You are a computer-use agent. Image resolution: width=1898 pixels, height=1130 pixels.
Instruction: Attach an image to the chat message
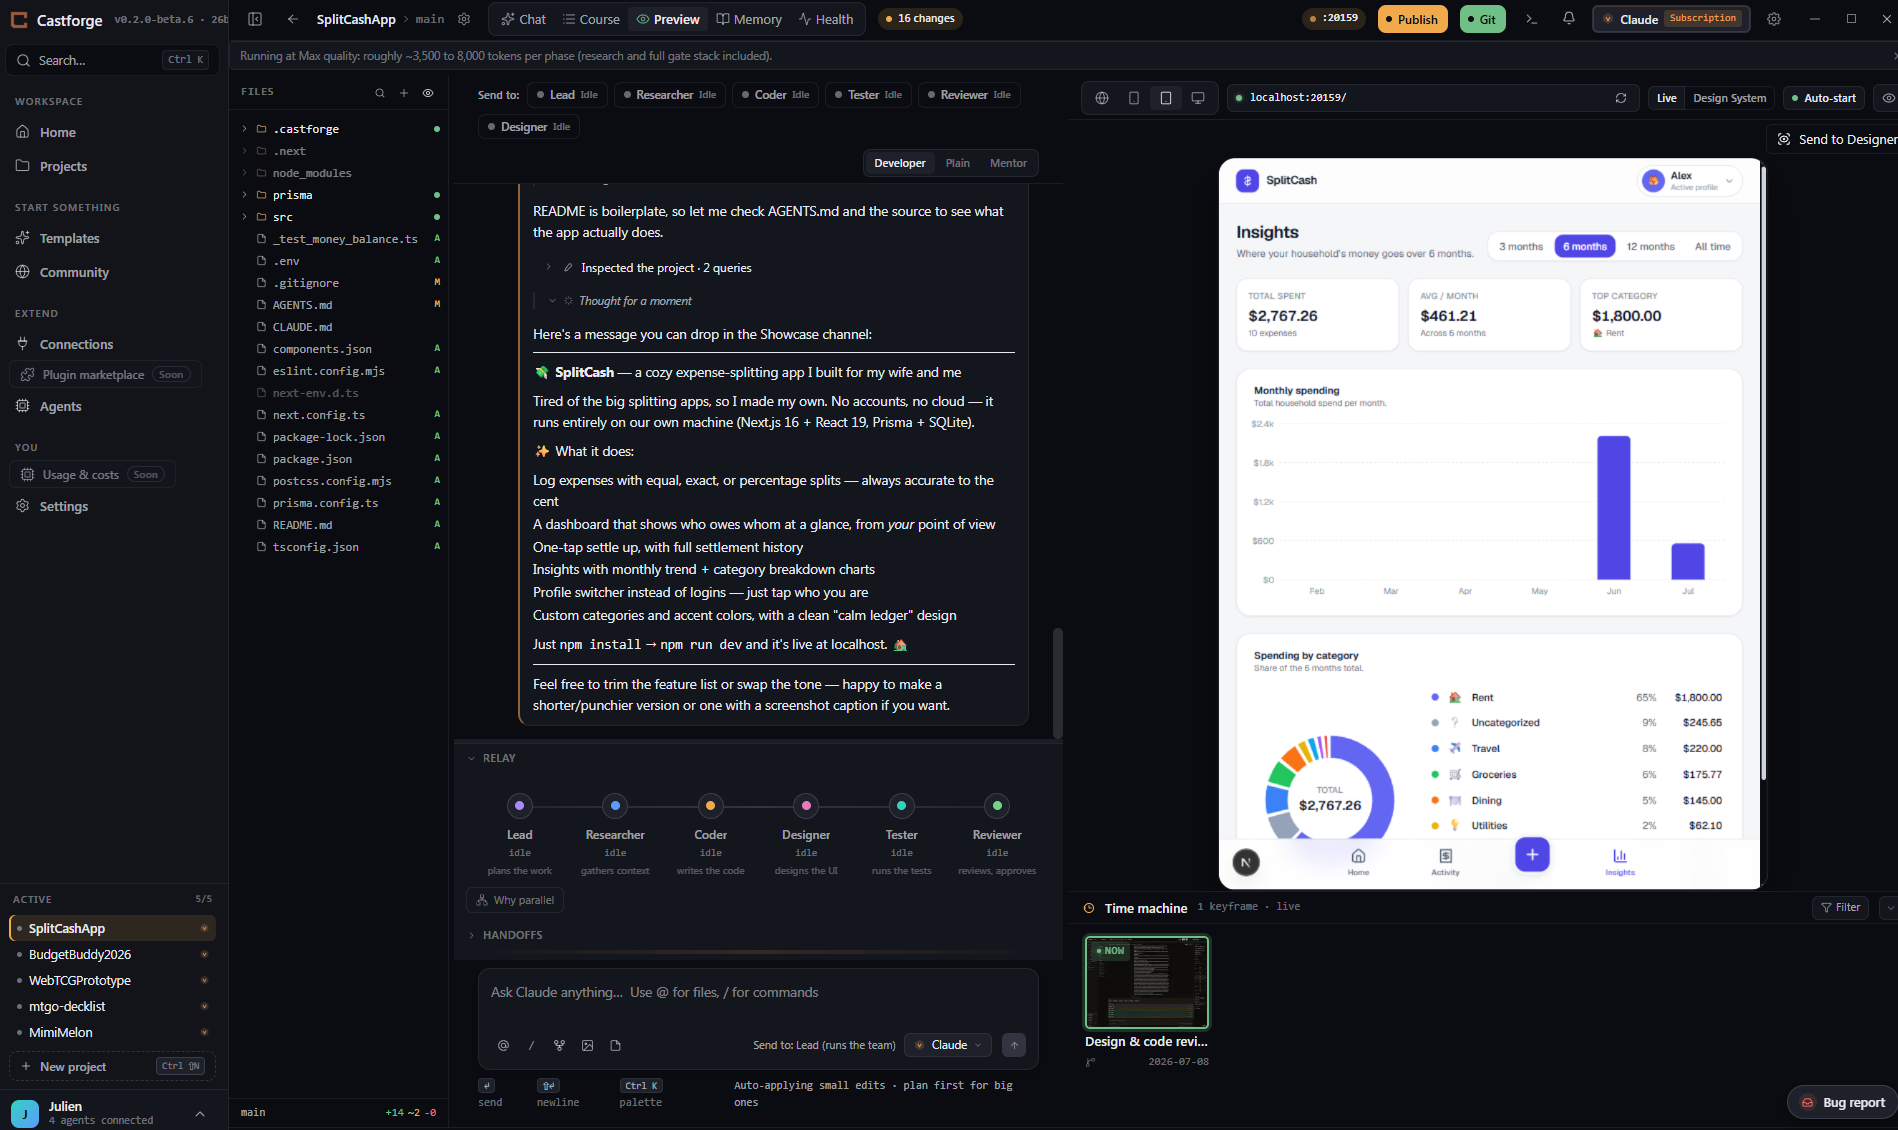(587, 1045)
